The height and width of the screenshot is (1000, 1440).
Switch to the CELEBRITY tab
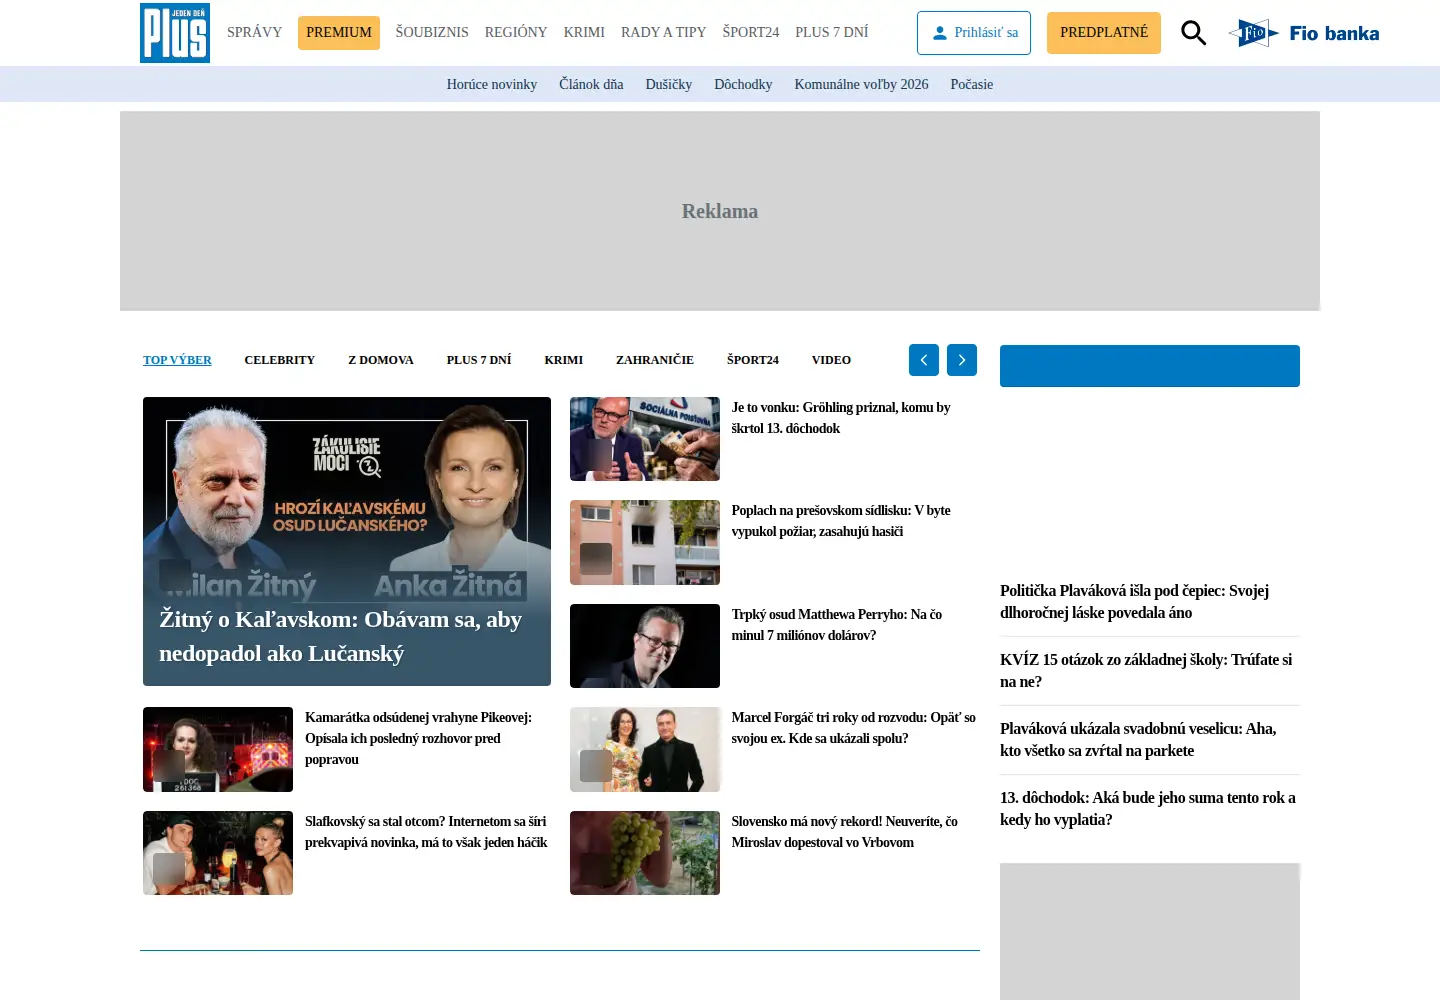280,360
